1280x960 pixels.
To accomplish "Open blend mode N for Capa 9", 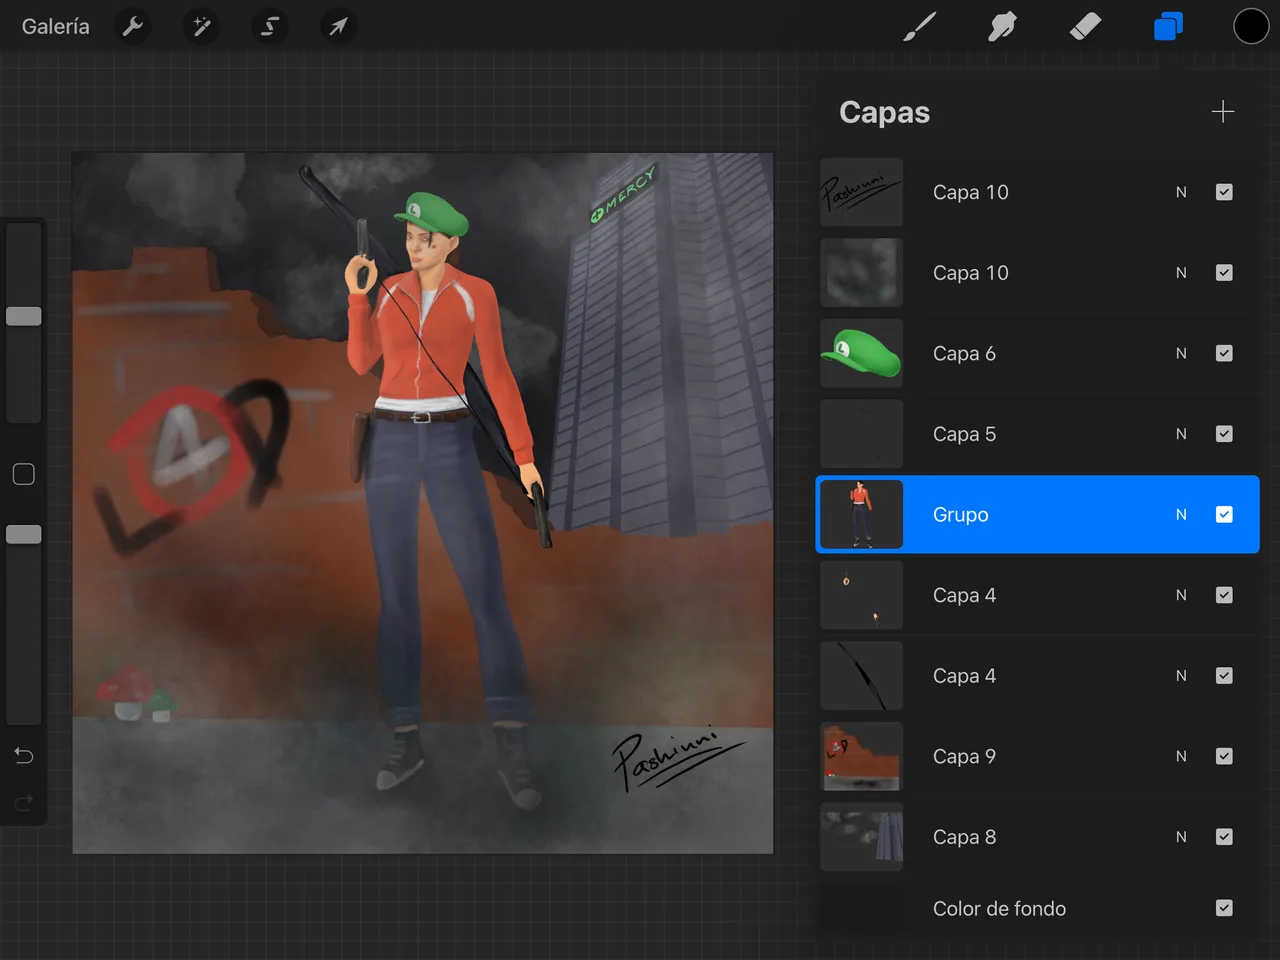I will [x=1181, y=756].
